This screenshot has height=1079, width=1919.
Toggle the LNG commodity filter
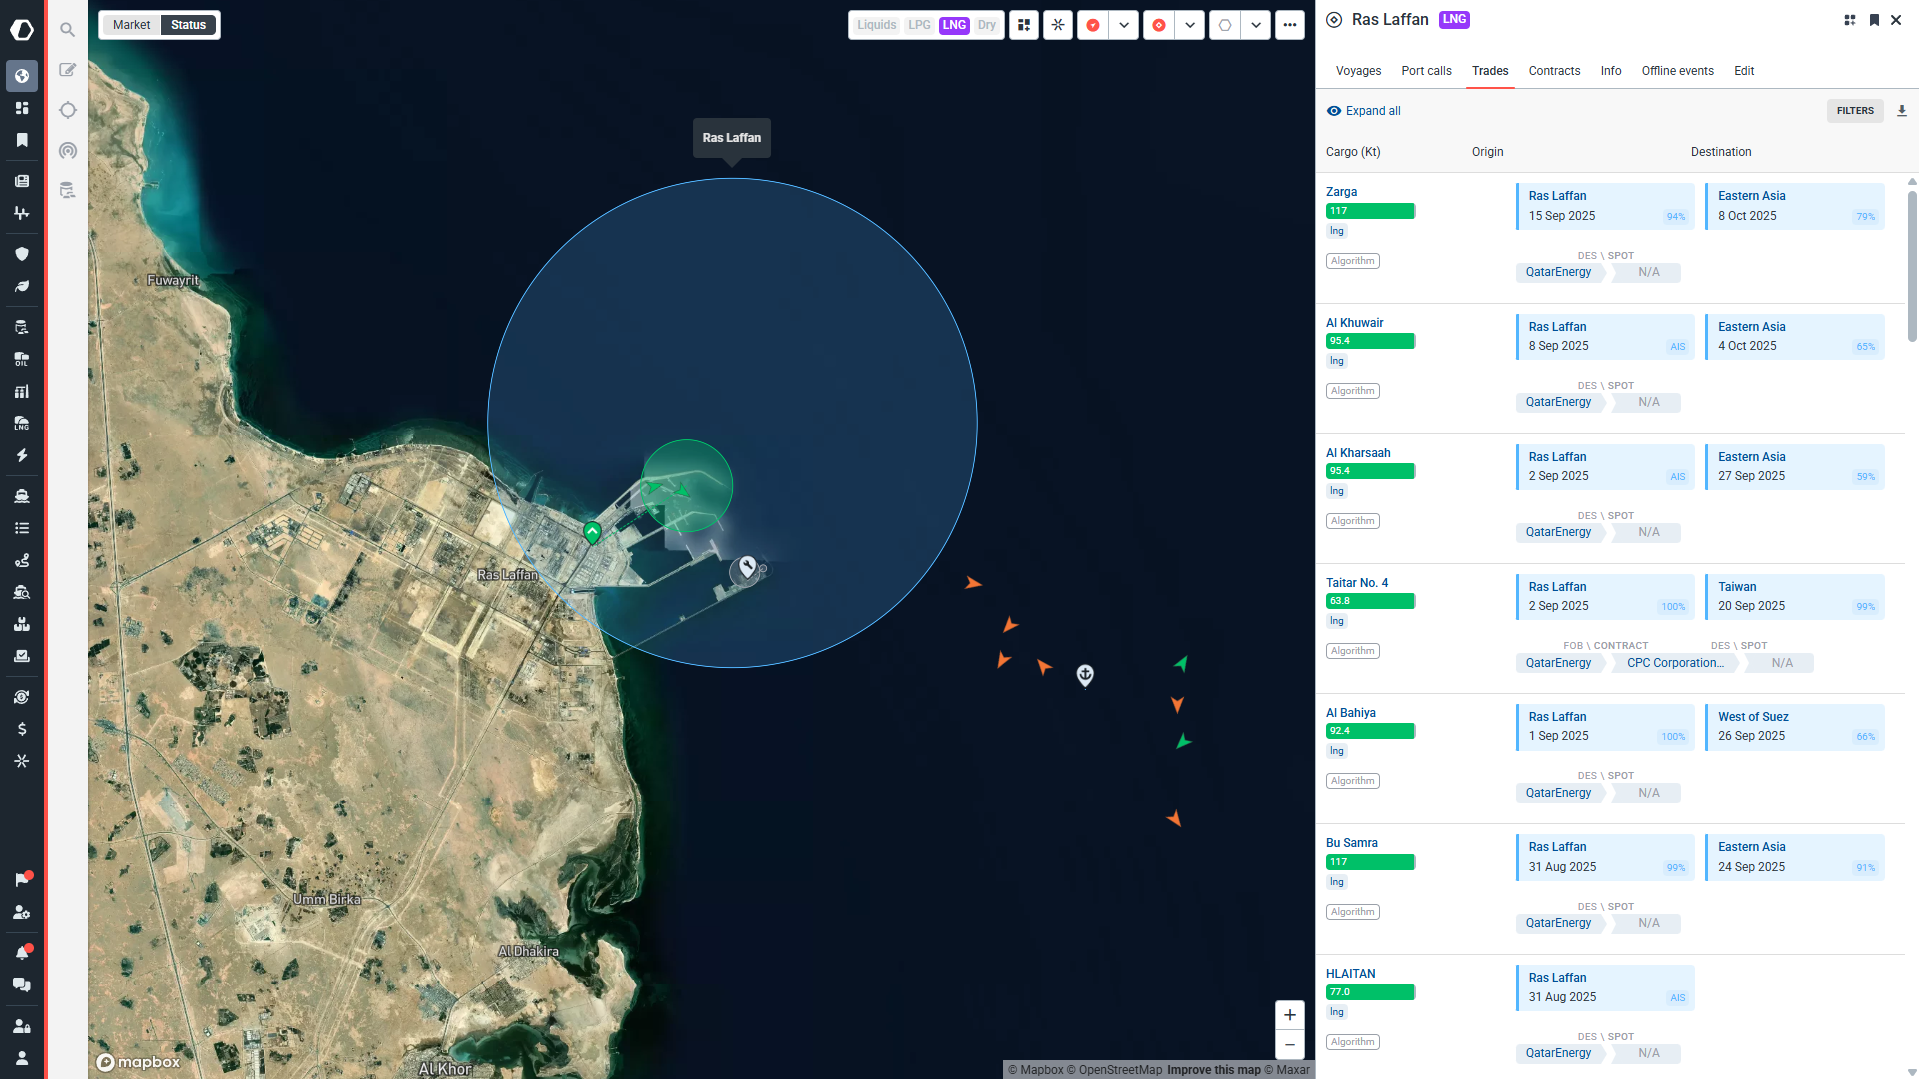click(x=955, y=25)
